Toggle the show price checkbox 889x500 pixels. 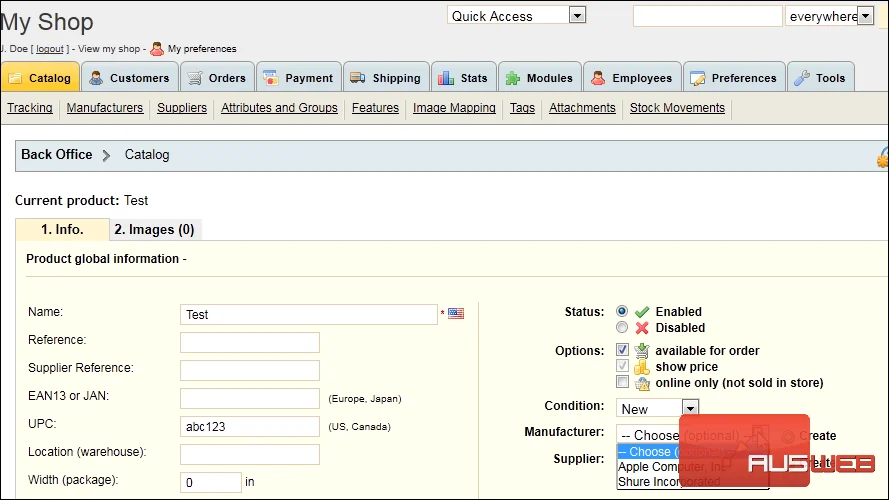[x=622, y=366]
